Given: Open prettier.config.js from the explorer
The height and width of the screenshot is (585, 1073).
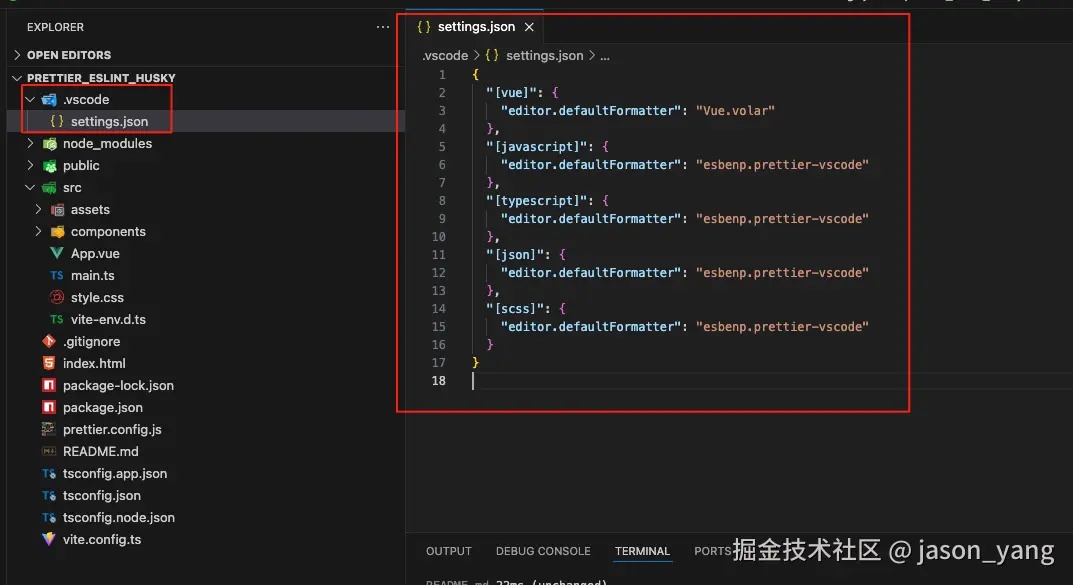Looking at the screenshot, I should tap(112, 429).
